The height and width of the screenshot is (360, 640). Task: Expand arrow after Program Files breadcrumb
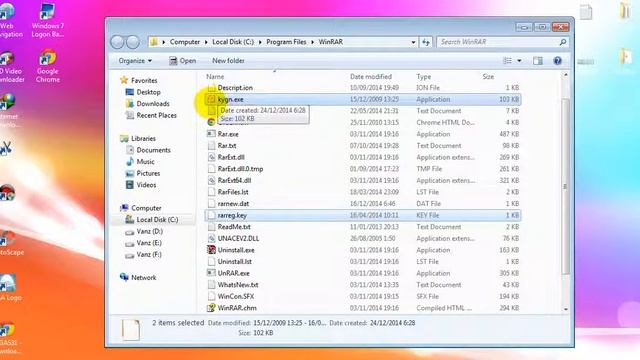click(x=312, y=42)
